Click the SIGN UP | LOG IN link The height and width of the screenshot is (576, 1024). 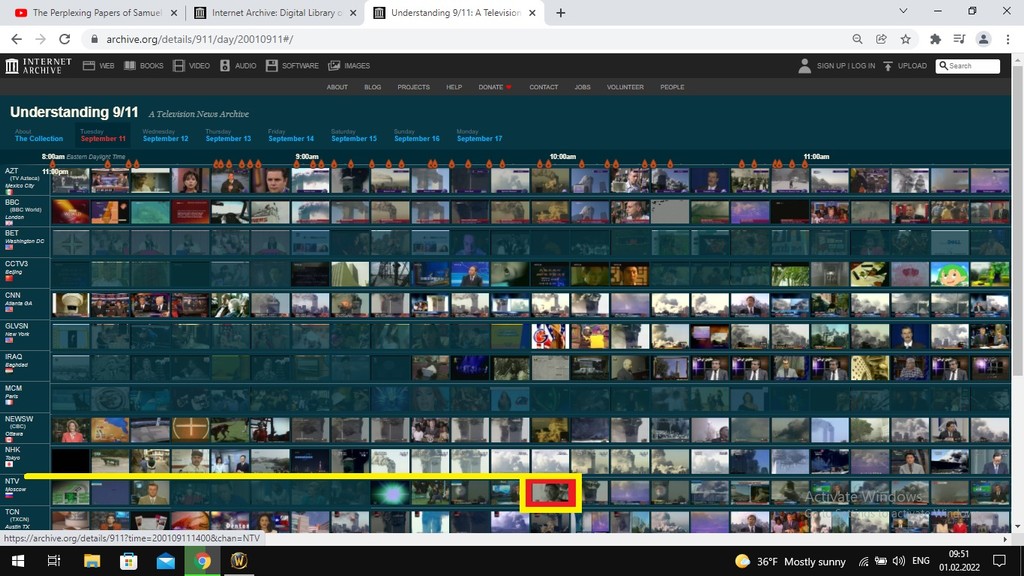[845, 65]
